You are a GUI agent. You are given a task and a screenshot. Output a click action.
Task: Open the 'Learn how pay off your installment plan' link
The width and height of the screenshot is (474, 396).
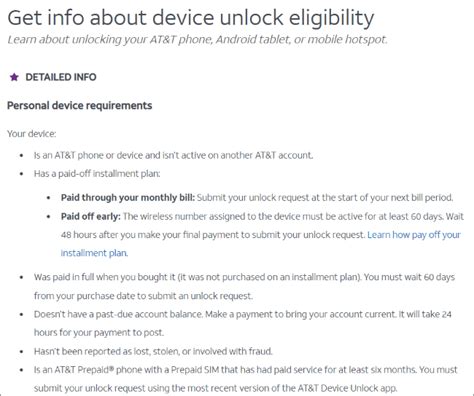click(414, 235)
